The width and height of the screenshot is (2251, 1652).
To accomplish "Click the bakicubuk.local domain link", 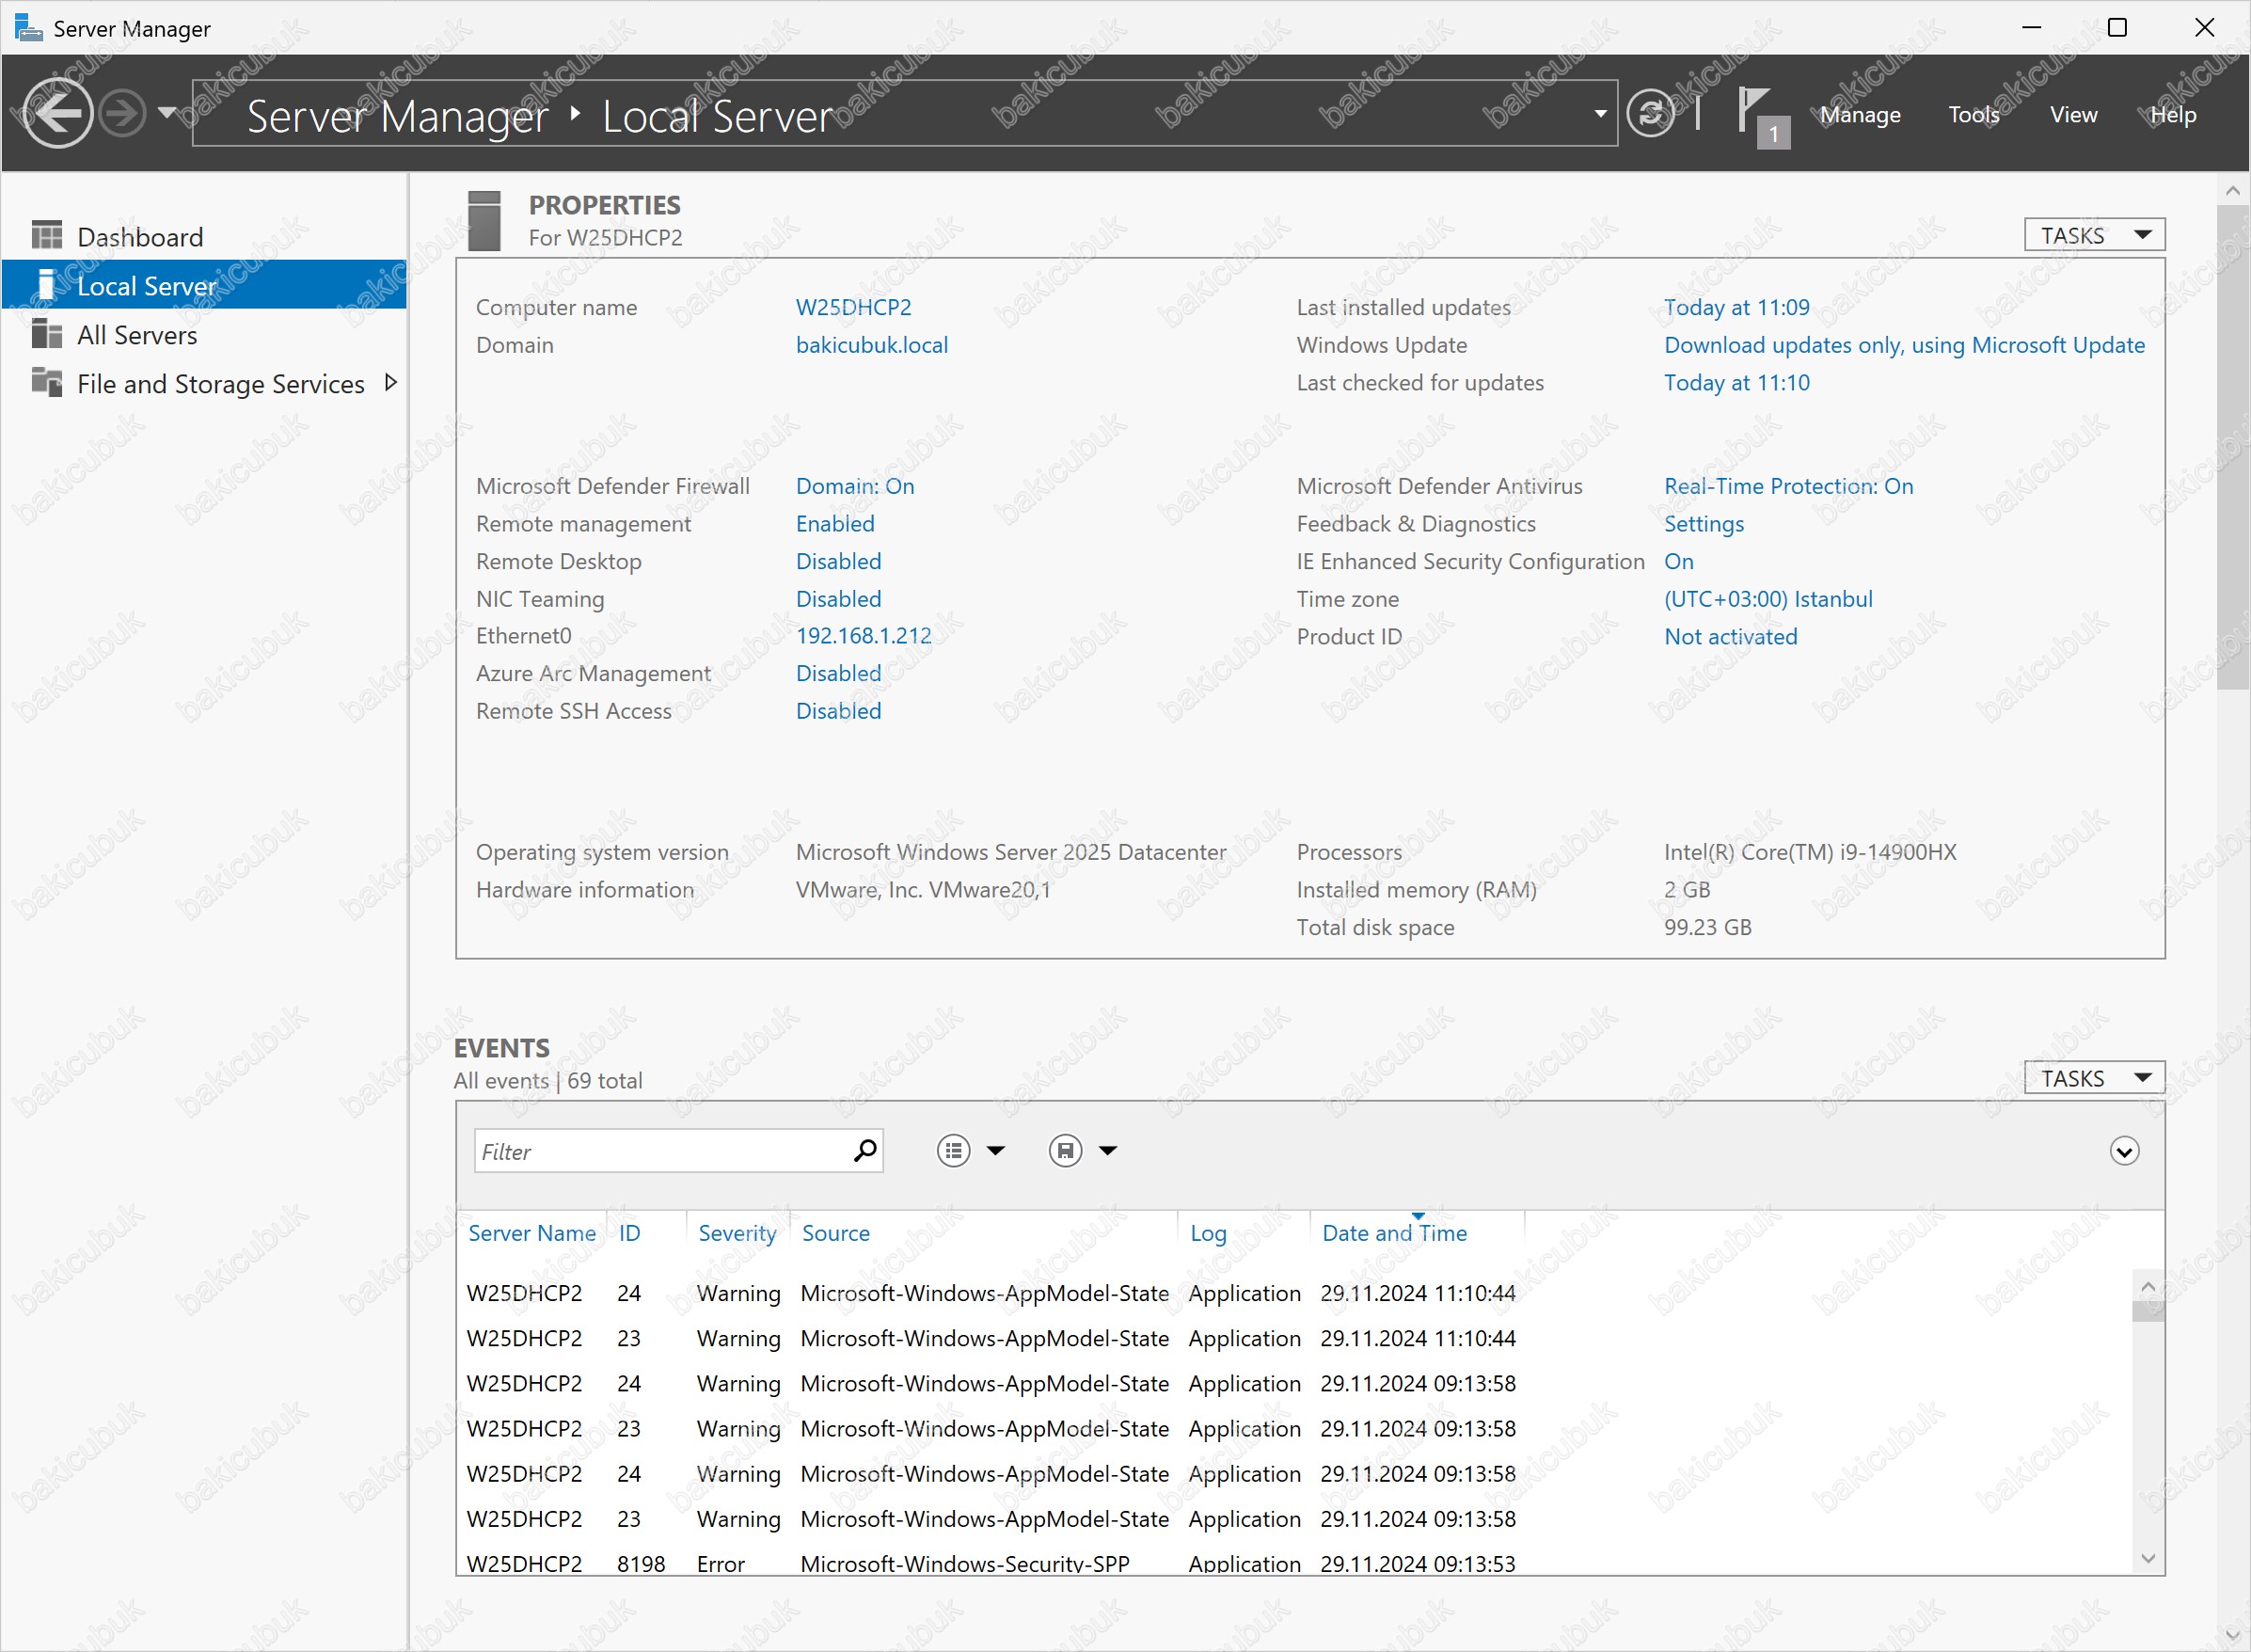I will click(x=872, y=345).
